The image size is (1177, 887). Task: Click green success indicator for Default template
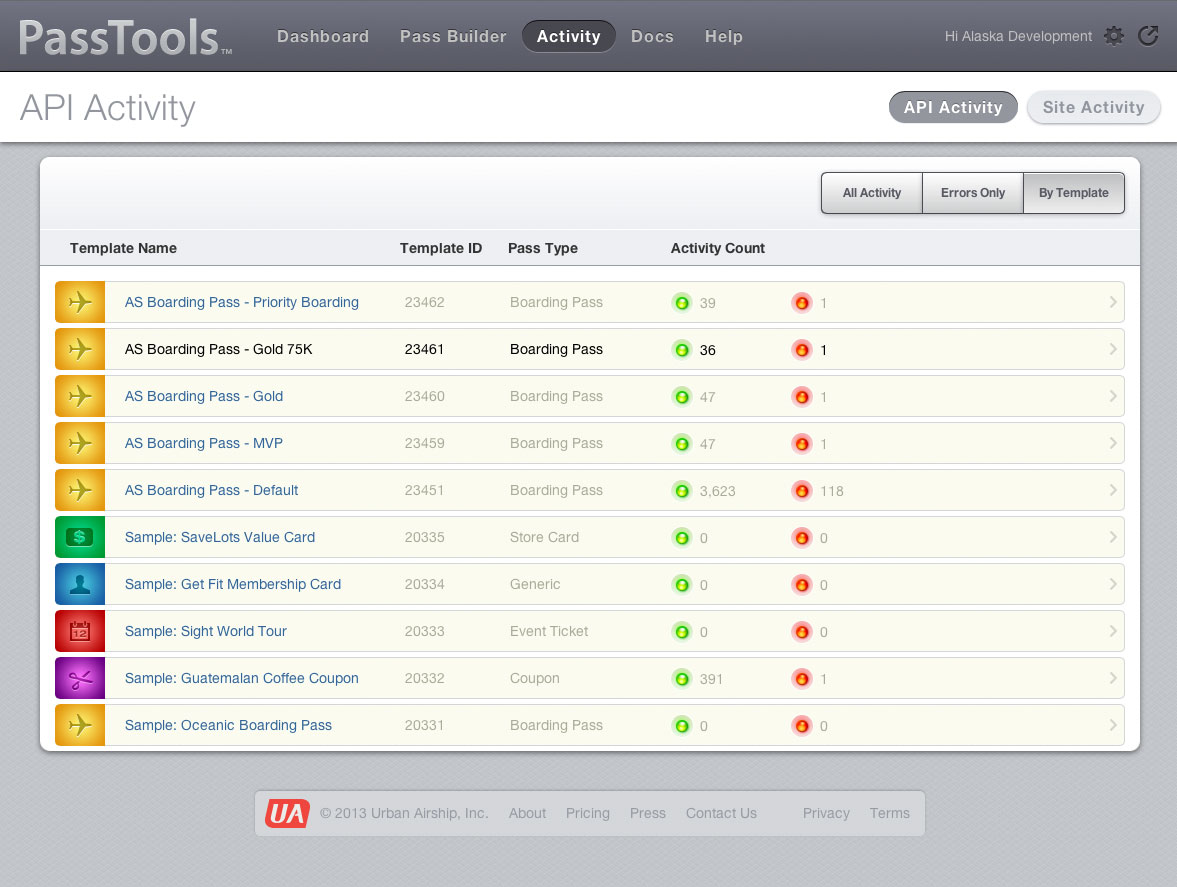(x=682, y=491)
